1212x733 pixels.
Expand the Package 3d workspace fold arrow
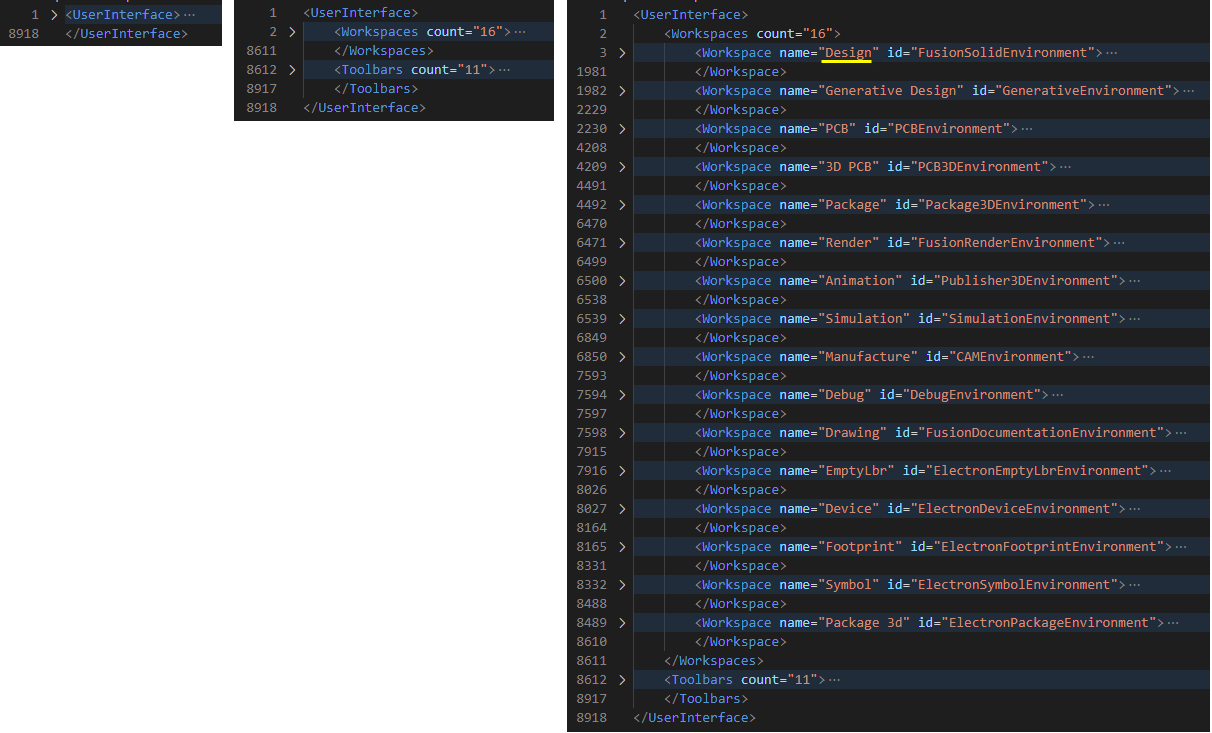621,623
